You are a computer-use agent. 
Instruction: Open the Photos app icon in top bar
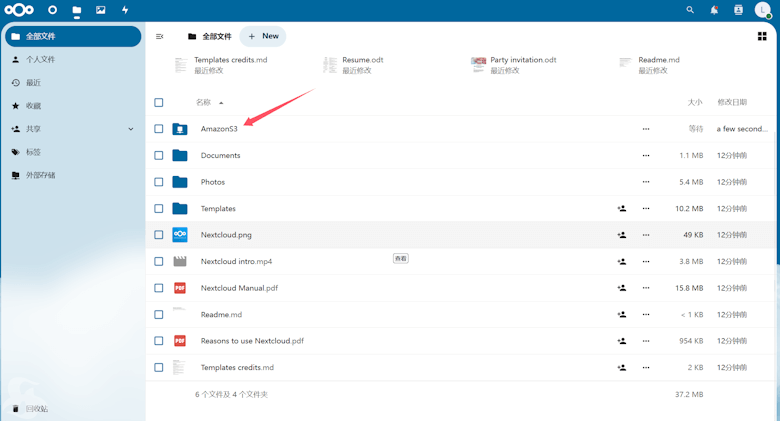click(x=100, y=10)
